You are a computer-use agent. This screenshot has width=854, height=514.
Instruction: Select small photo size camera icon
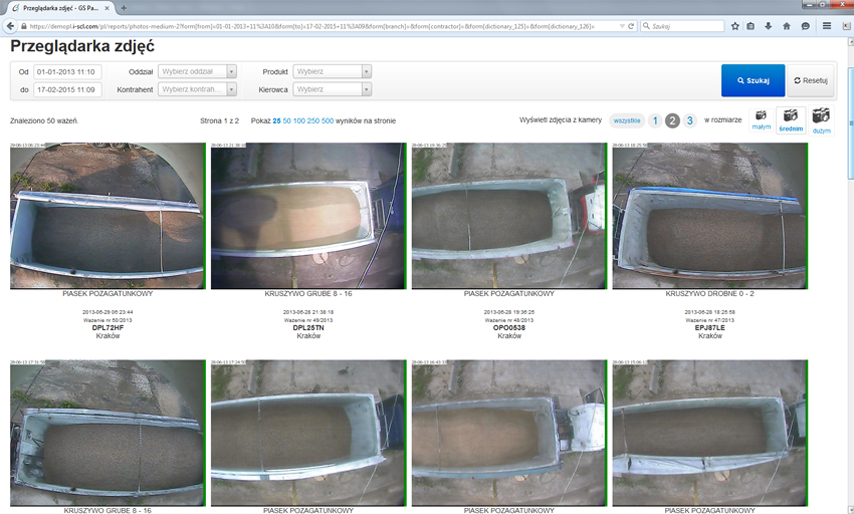click(x=761, y=116)
